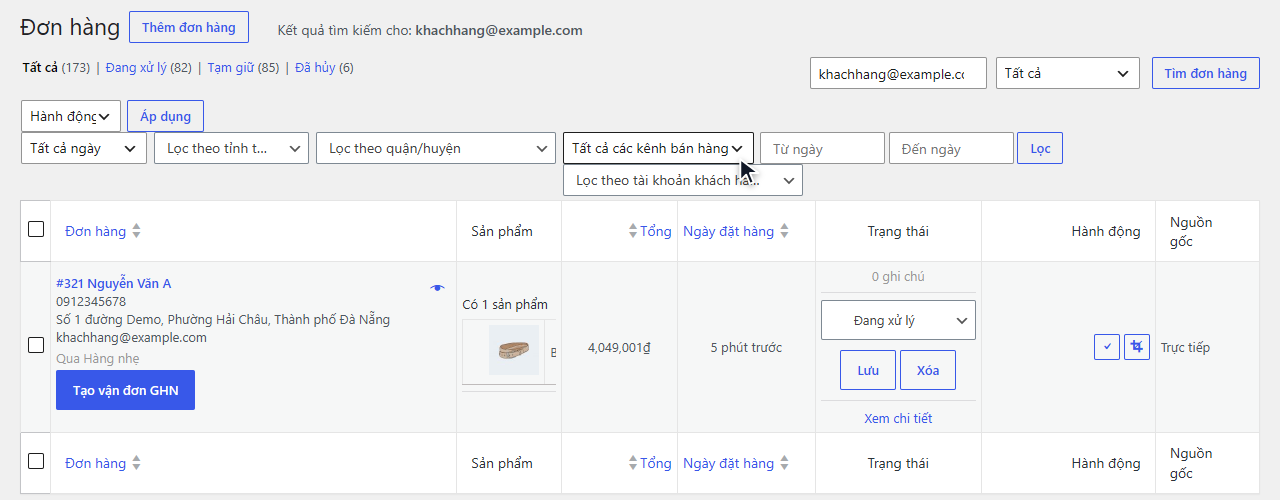Open Lọc theo tài khoản khách hàng dropdown

pos(682,180)
